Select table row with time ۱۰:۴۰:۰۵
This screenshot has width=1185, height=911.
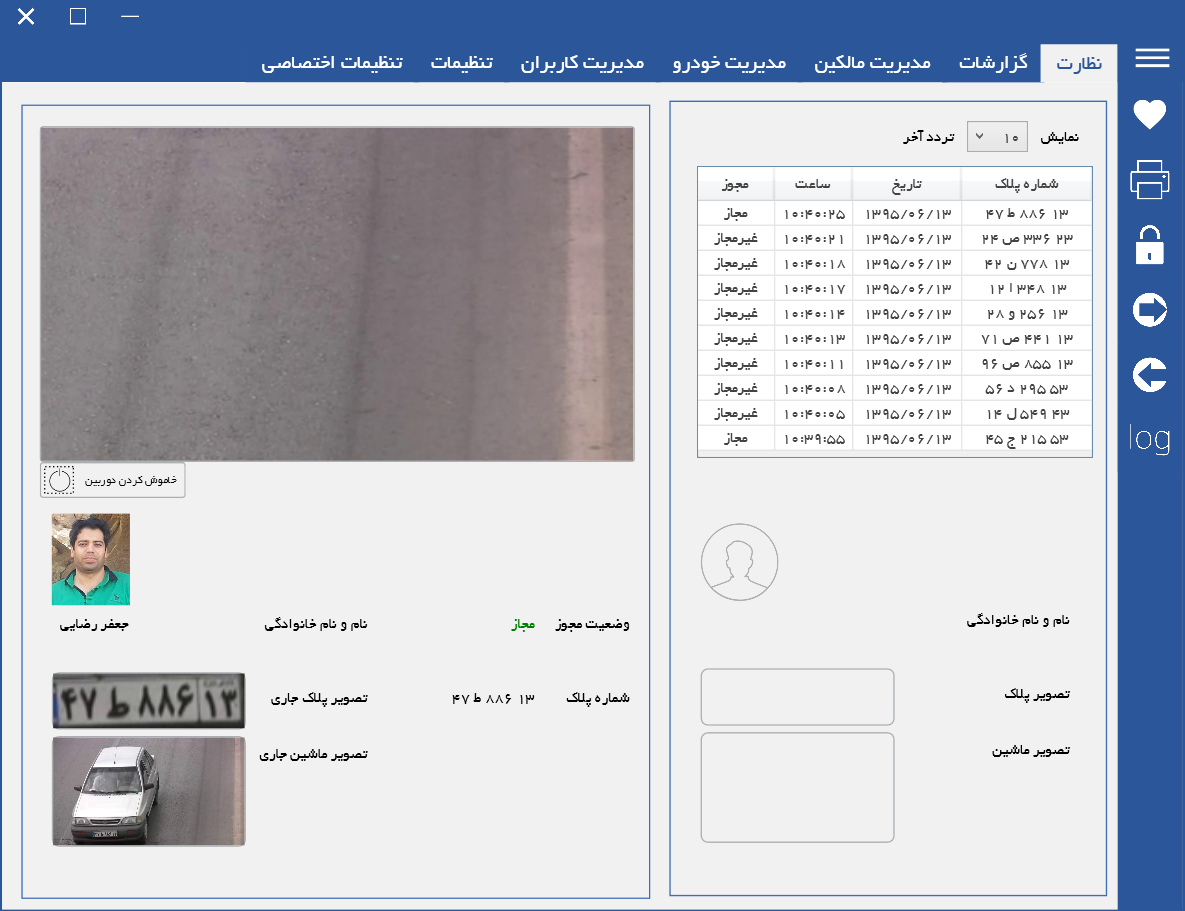click(895, 413)
